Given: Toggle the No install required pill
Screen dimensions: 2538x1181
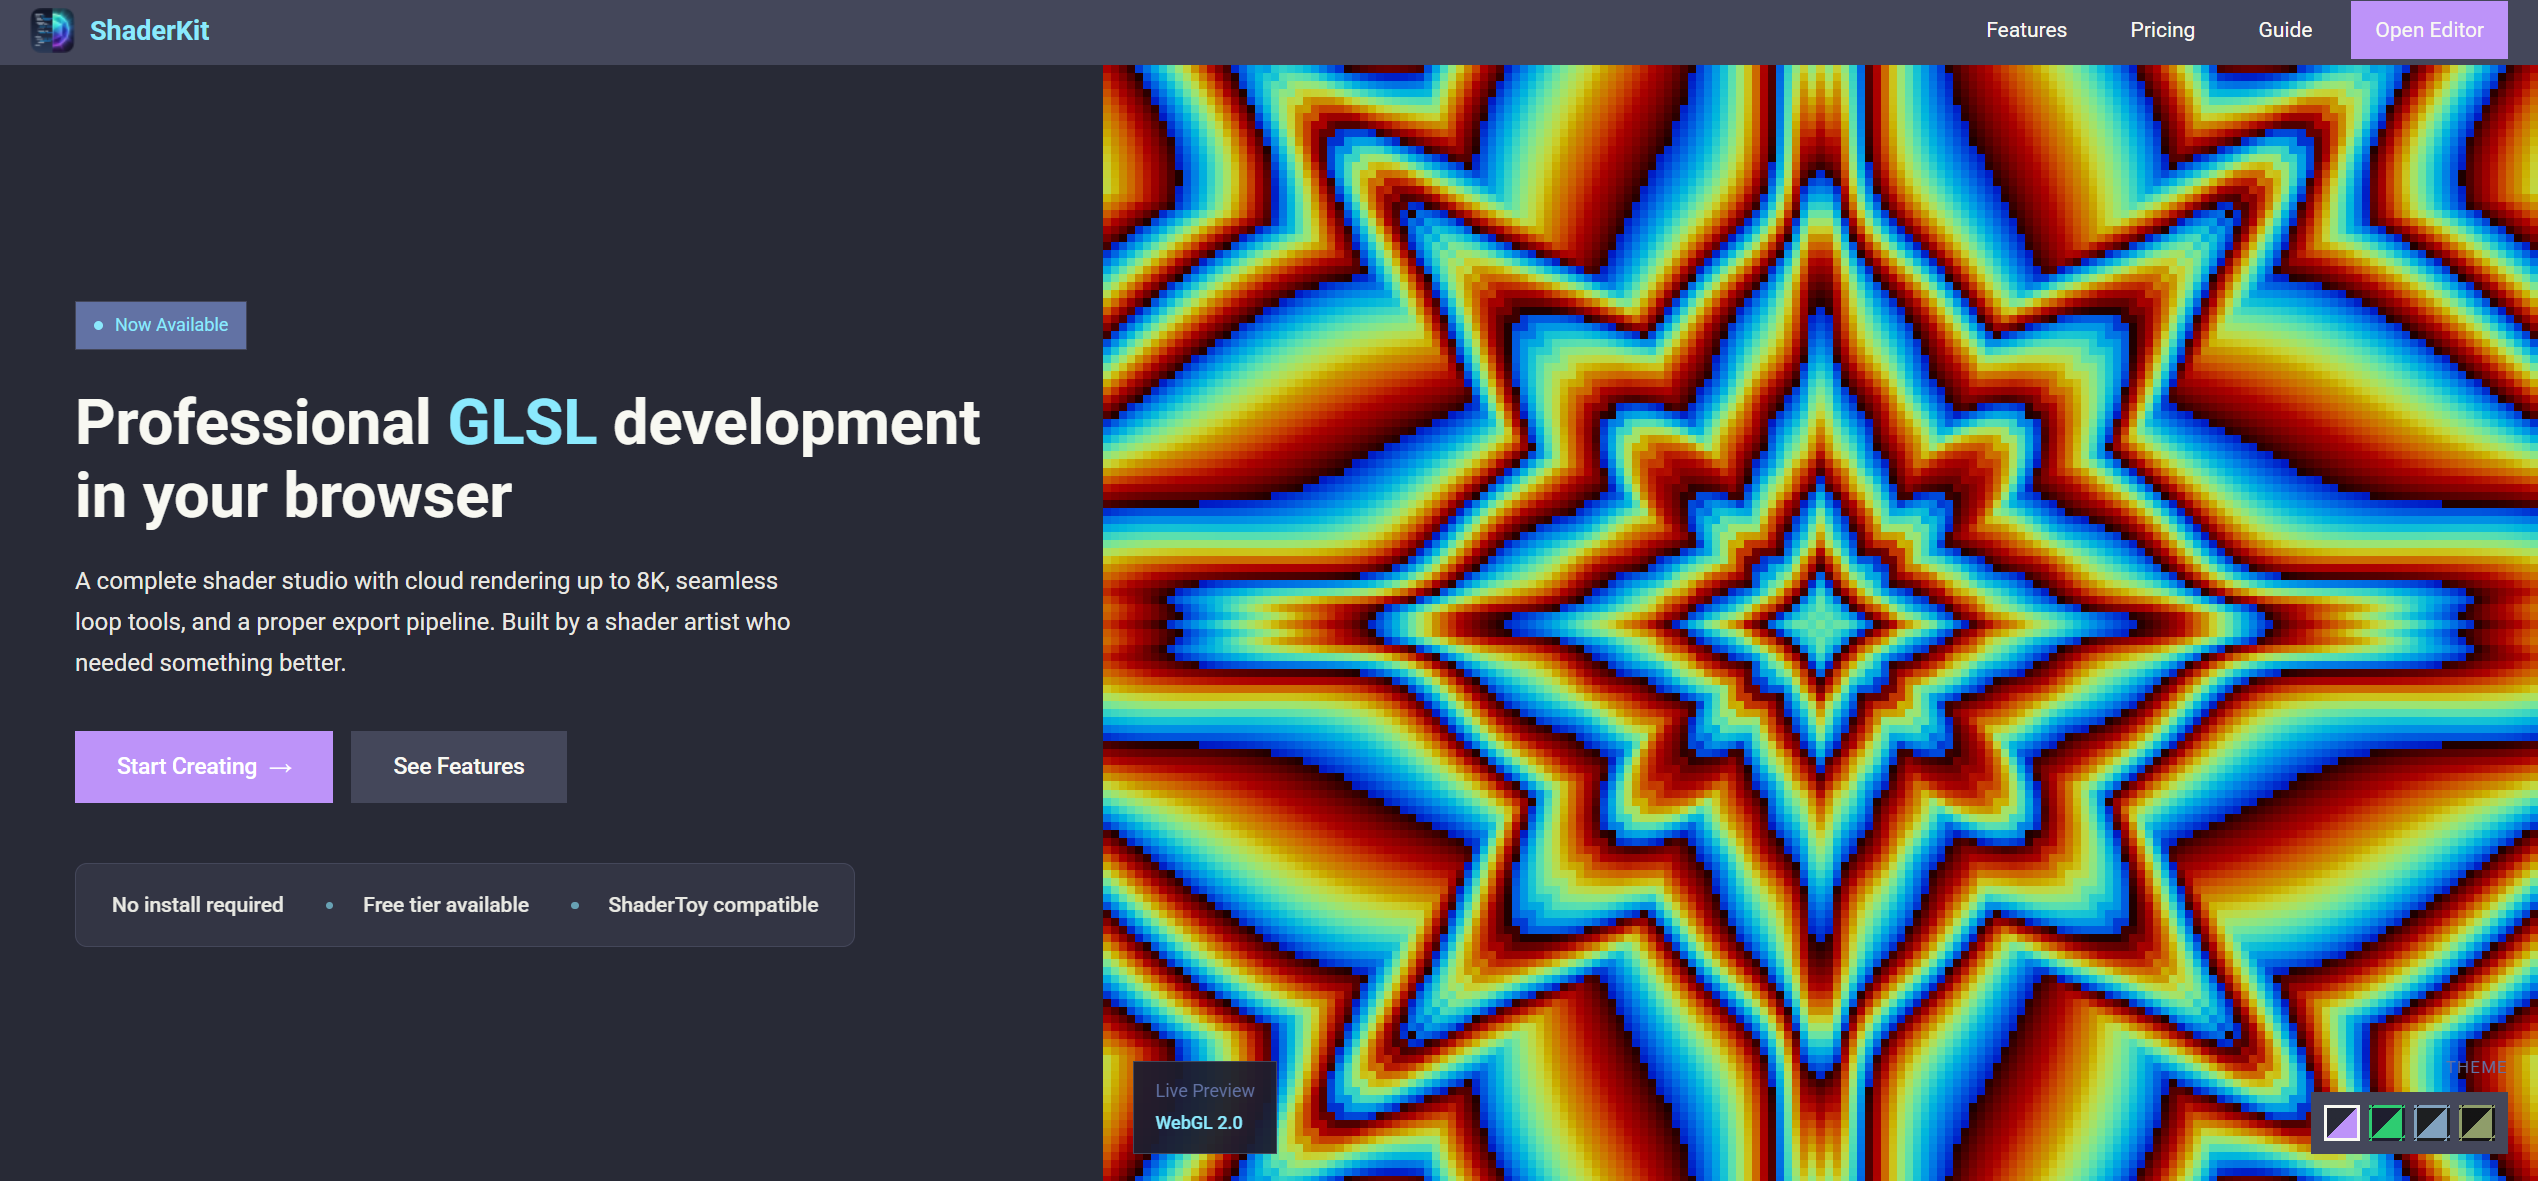Looking at the screenshot, I should (x=197, y=904).
